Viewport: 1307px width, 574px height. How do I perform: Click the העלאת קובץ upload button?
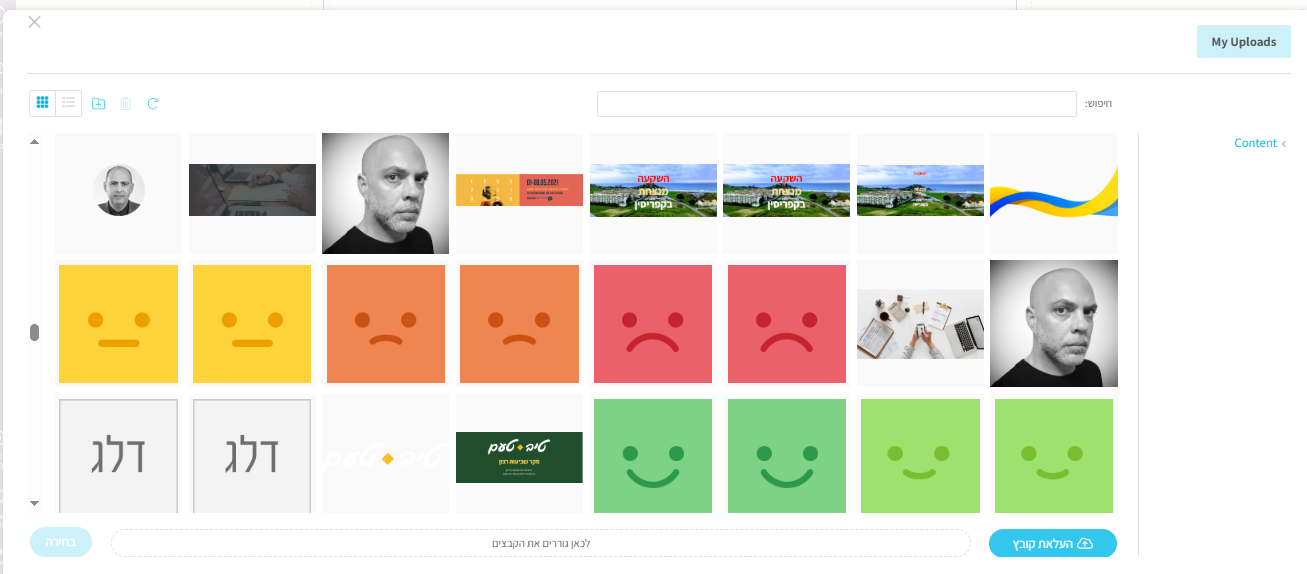[x=1052, y=543]
